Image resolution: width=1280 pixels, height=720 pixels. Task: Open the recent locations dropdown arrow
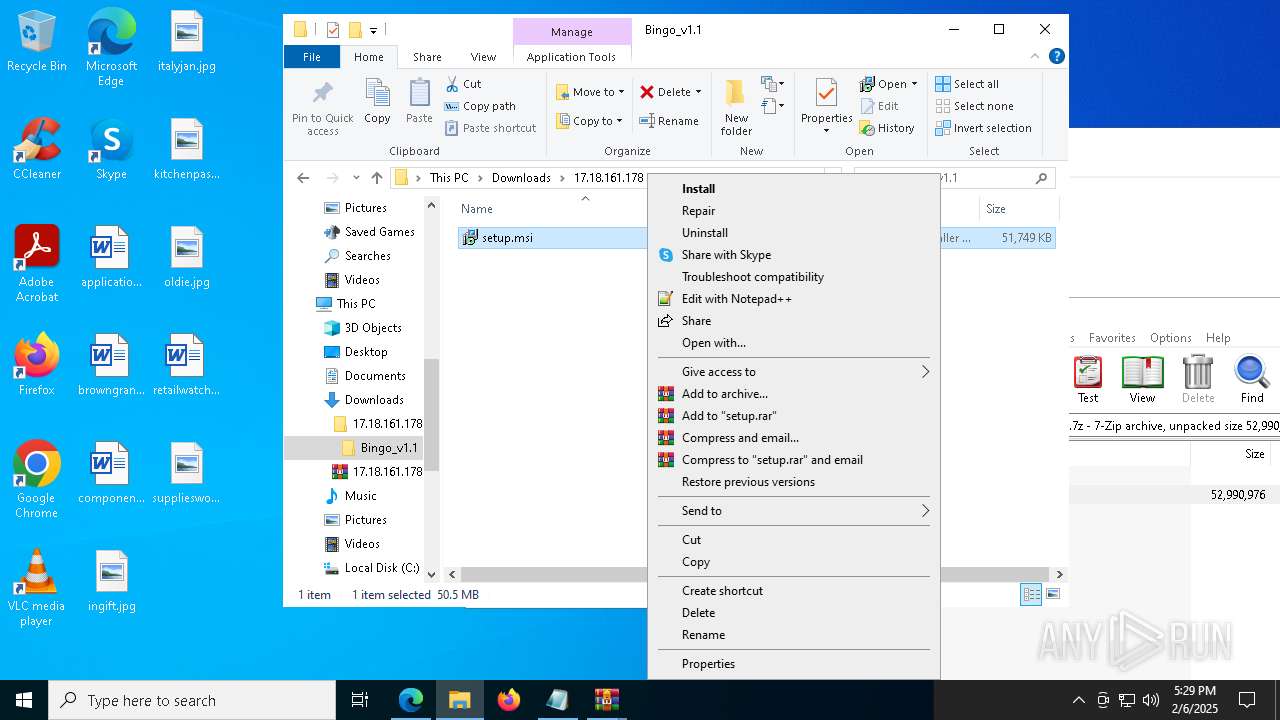tap(356, 178)
